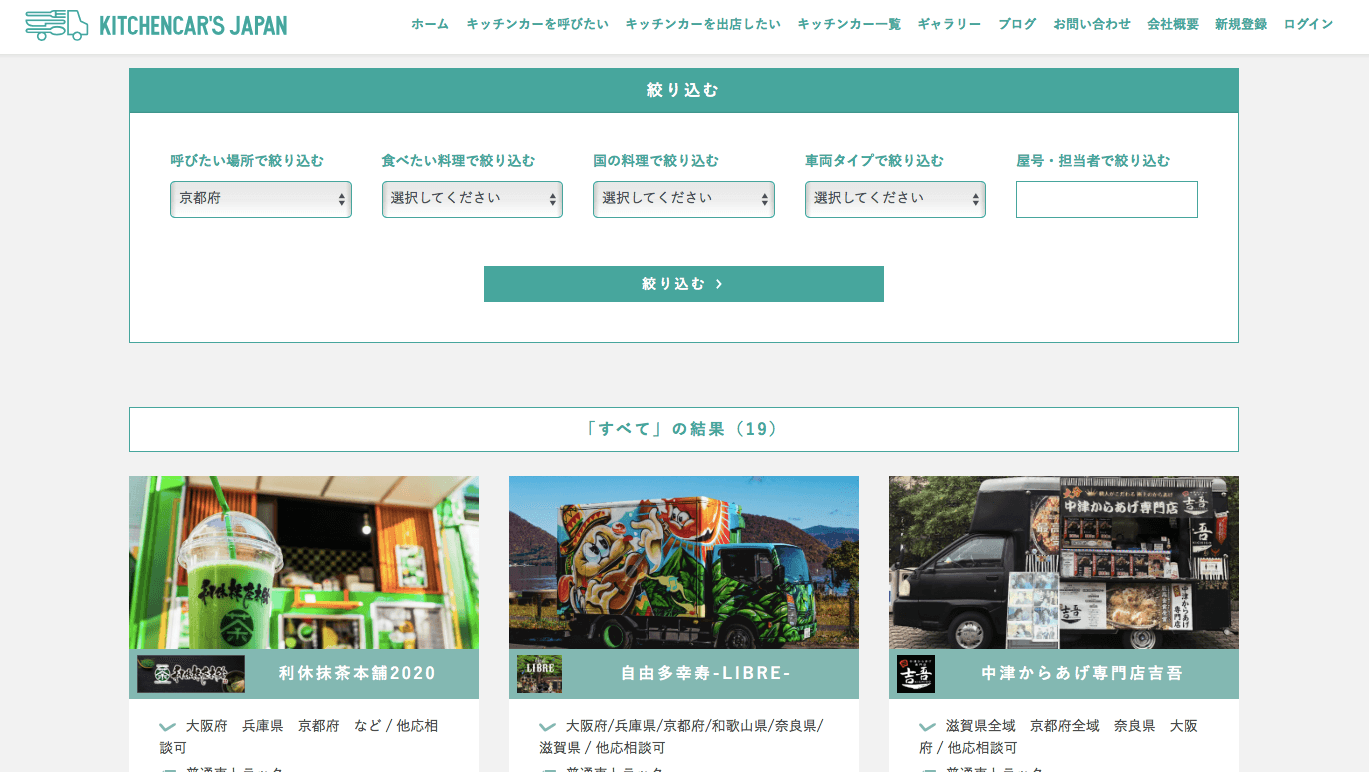Image resolution: width=1369 pixels, height=772 pixels.
Task: Click the 屋号・担当者 text input field
Action: [1106, 199]
